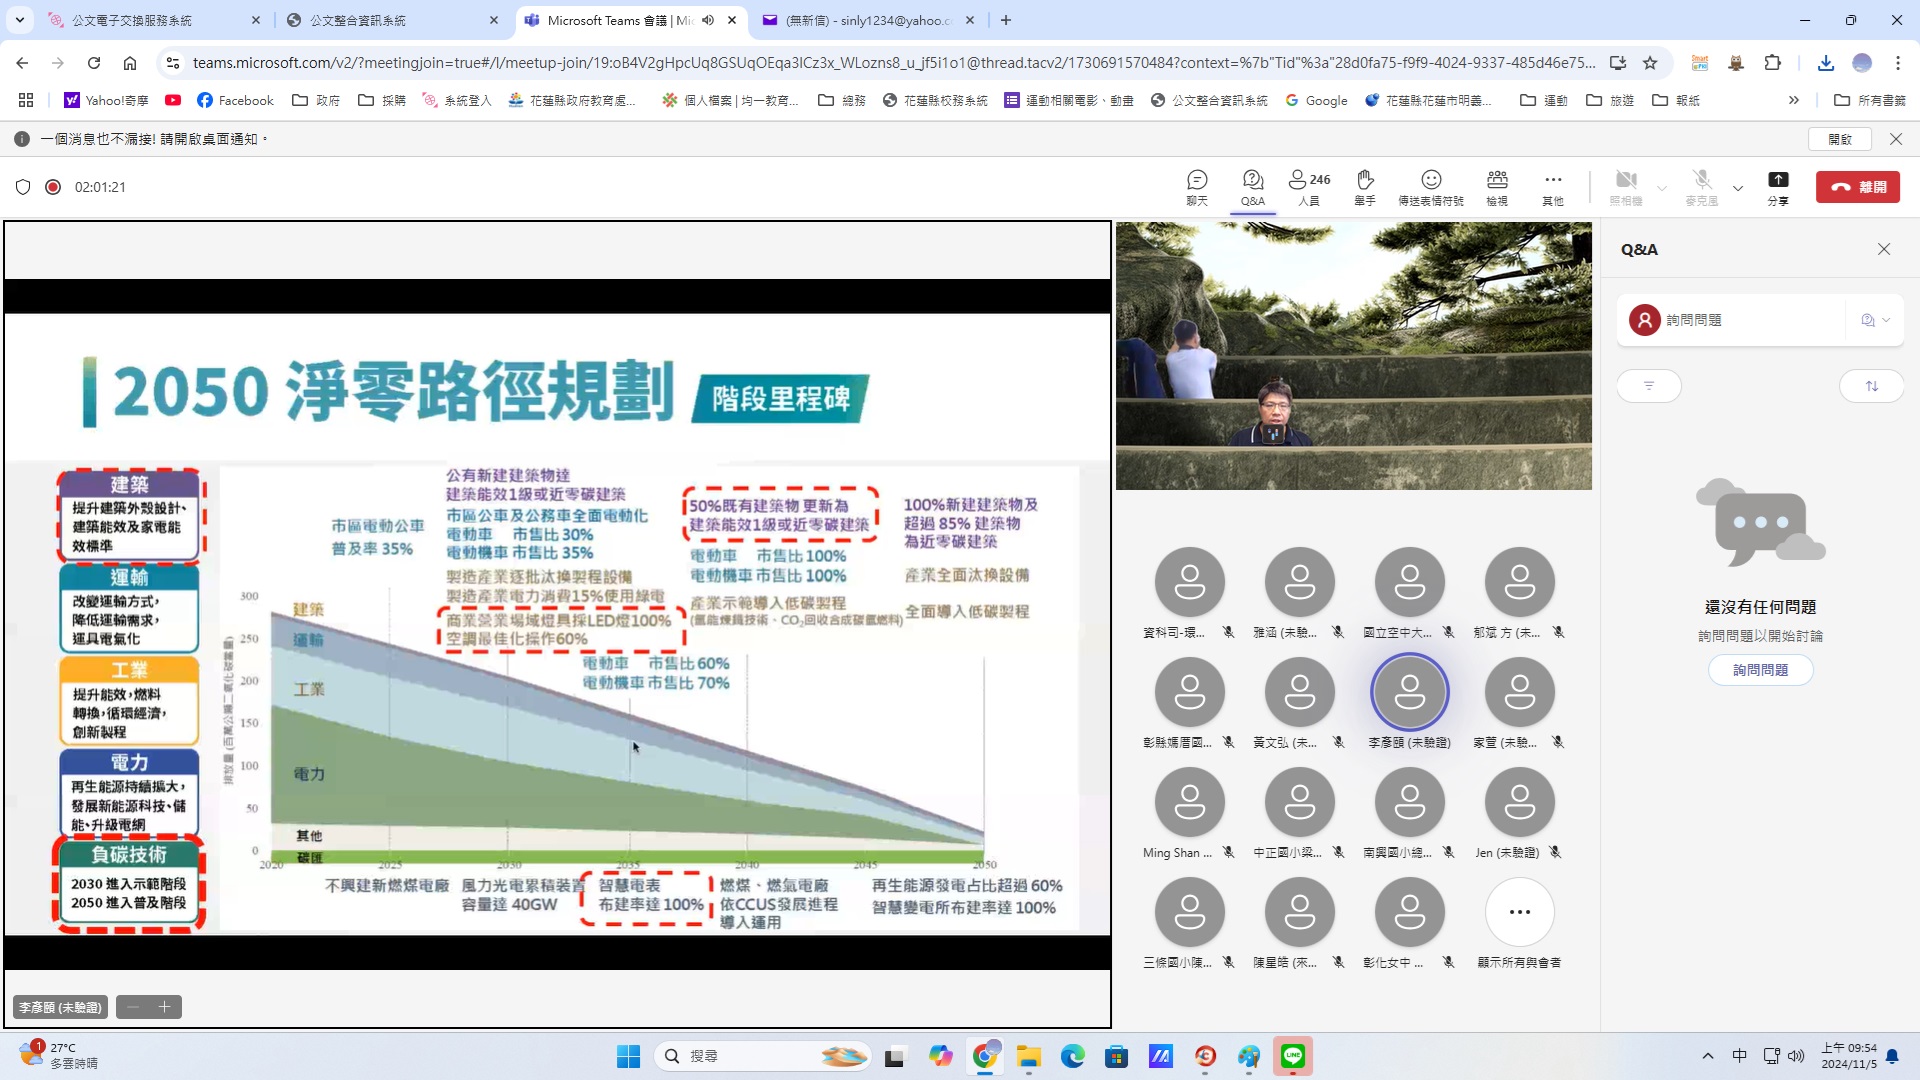Image resolution: width=1920 pixels, height=1080 pixels.
Task: Click the share screen icon
Action: pos(1777,187)
